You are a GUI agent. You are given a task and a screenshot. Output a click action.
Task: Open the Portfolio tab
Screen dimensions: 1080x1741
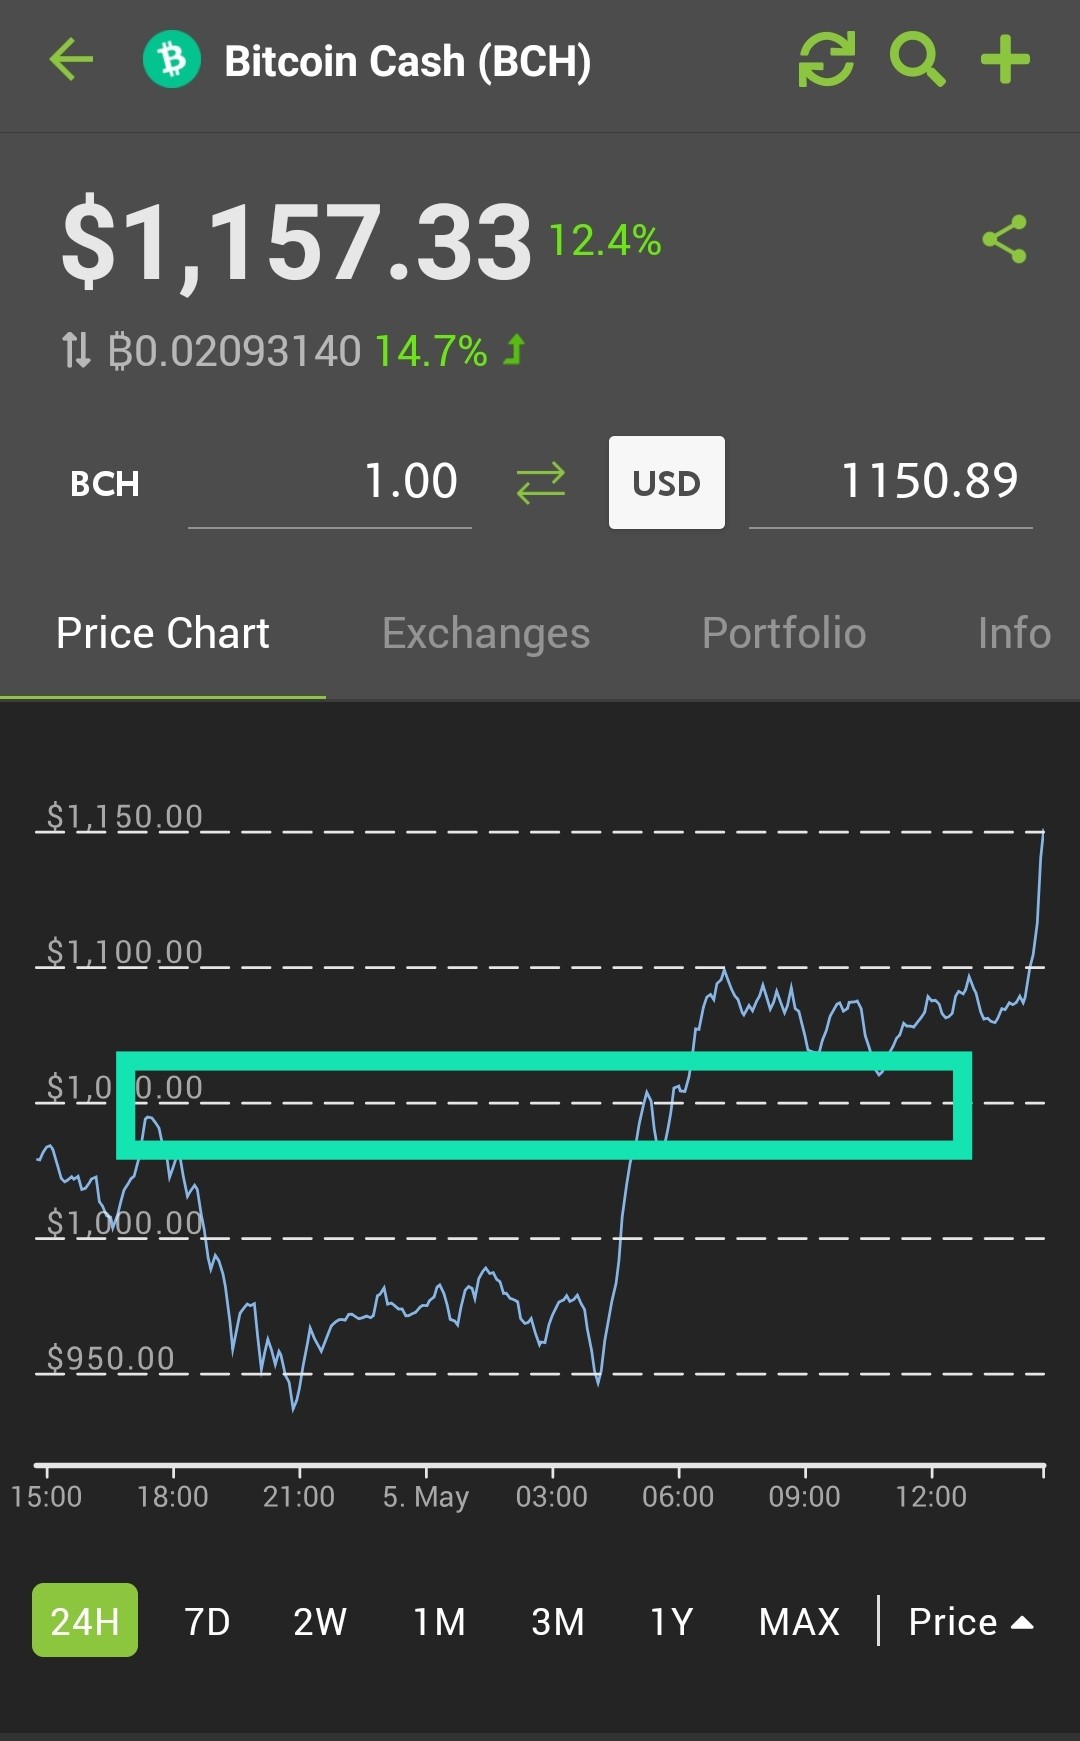[784, 633]
